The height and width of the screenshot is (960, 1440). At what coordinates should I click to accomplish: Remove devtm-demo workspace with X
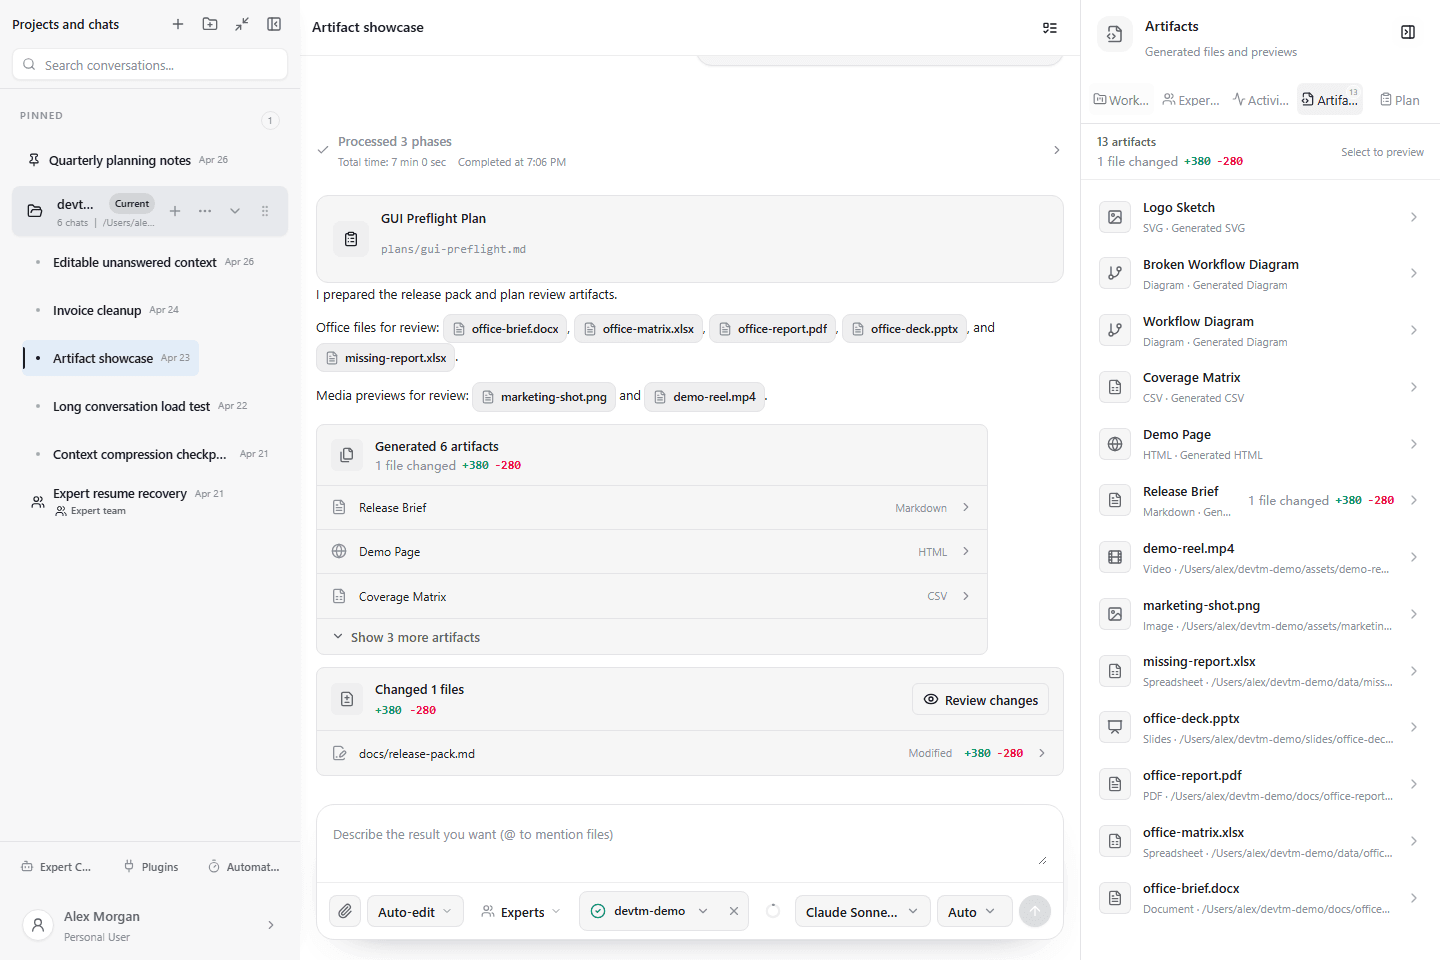click(x=734, y=911)
